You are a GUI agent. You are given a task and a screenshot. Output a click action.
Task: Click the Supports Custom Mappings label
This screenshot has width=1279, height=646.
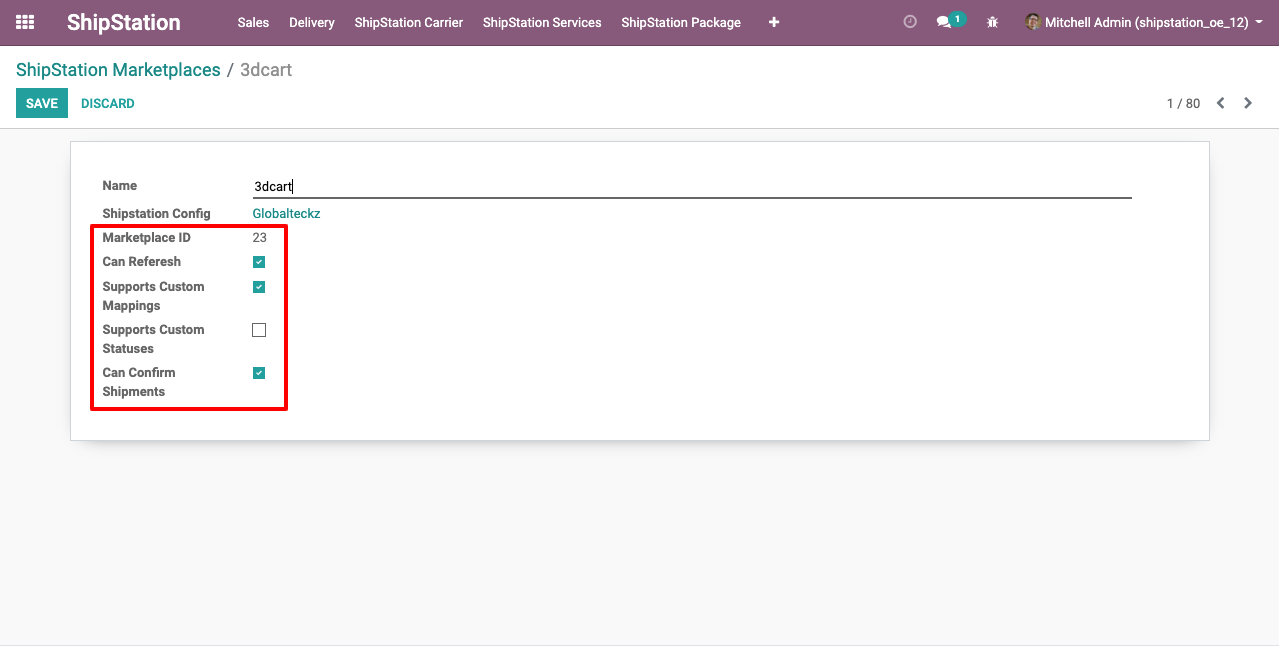pos(153,296)
